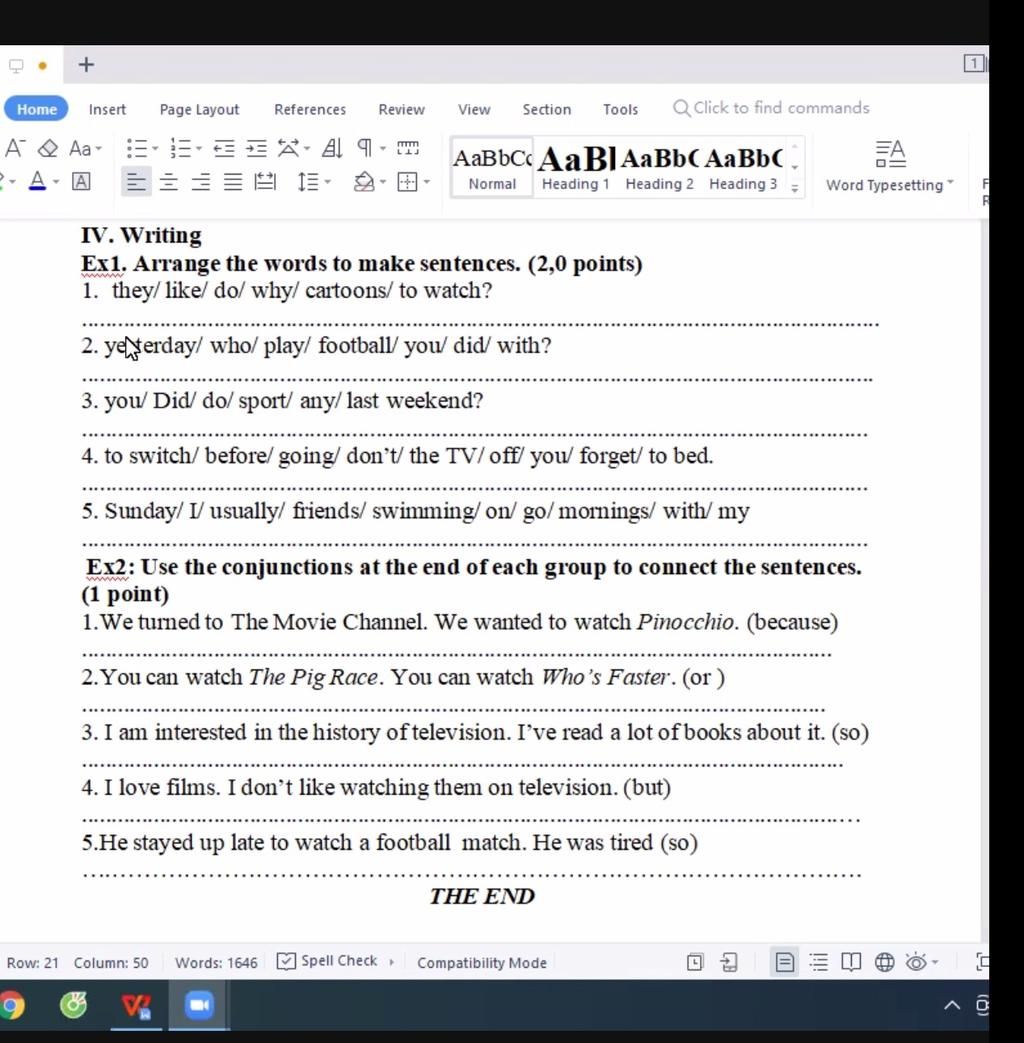Expand line spacing options dropdown
Viewport: 1024px width, 1043px height.
(x=327, y=182)
